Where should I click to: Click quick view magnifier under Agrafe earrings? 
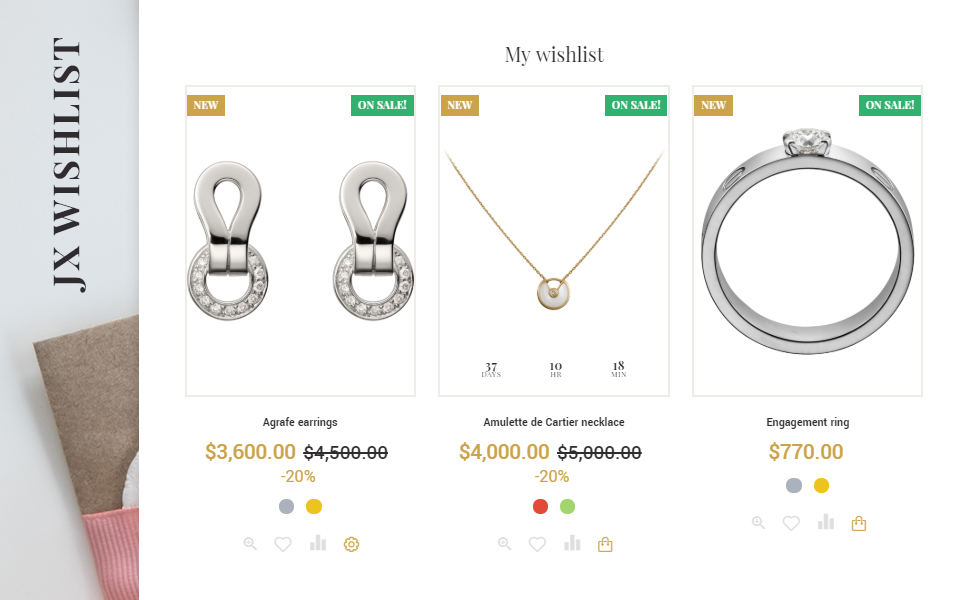250,543
